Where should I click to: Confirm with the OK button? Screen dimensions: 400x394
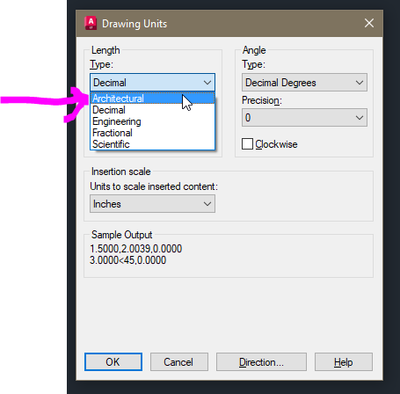[x=113, y=362]
